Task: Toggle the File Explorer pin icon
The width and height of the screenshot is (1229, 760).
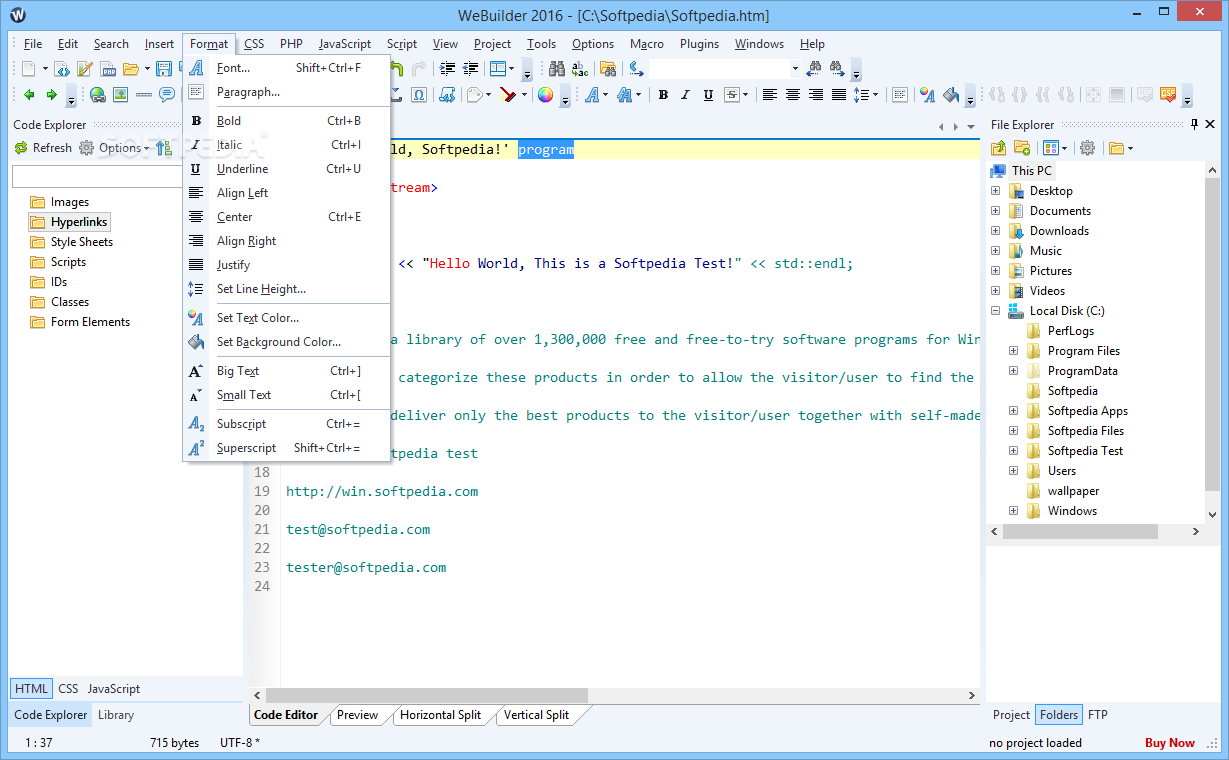Action: click(1194, 124)
